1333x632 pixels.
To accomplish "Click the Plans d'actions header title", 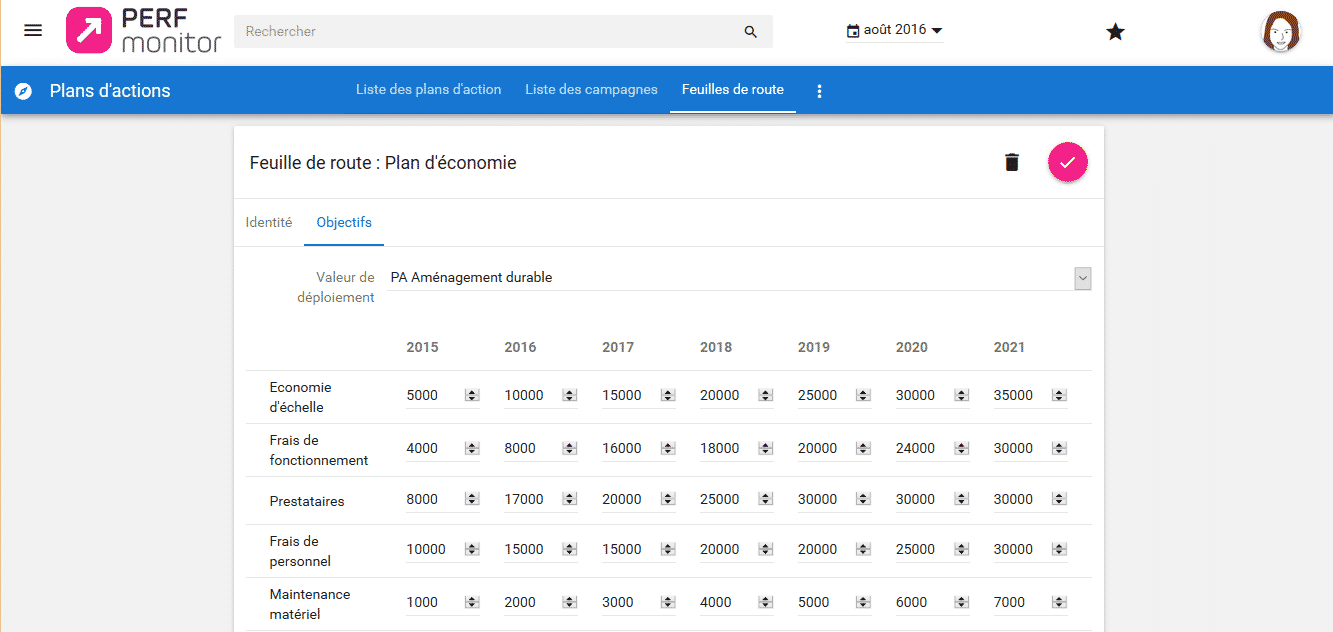I will coord(110,91).
